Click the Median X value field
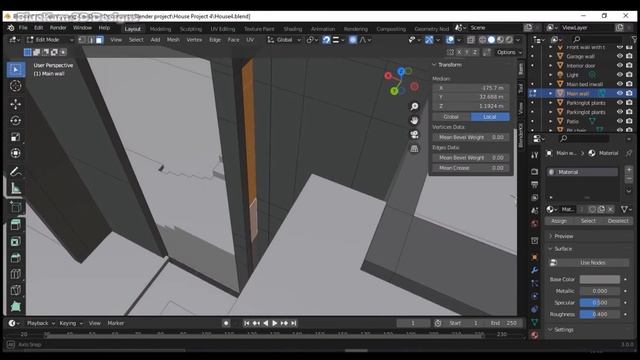Image resolution: width=640 pixels, height=360 pixels. [x=471, y=88]
